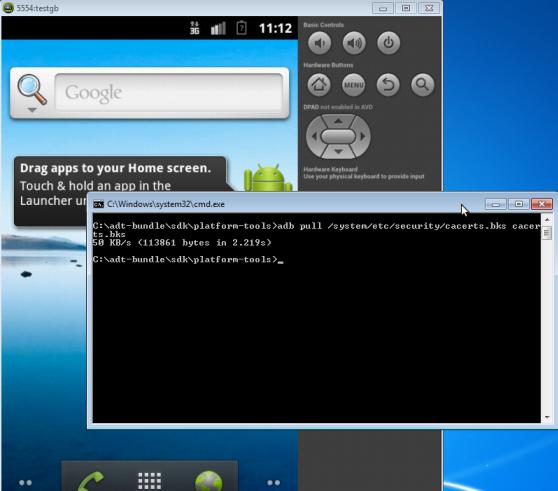Screen dimensions: 558x491
Task: Close the 5554:testgb emulator window
Action: click(x=429, y=8)
